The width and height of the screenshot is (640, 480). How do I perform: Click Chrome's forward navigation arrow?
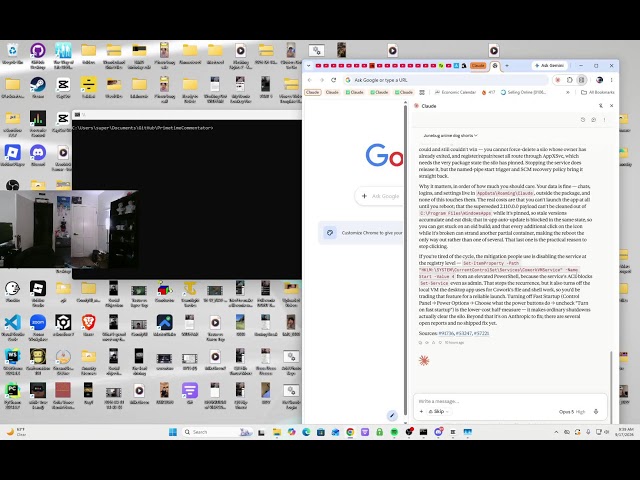click(x=322, y=80)
